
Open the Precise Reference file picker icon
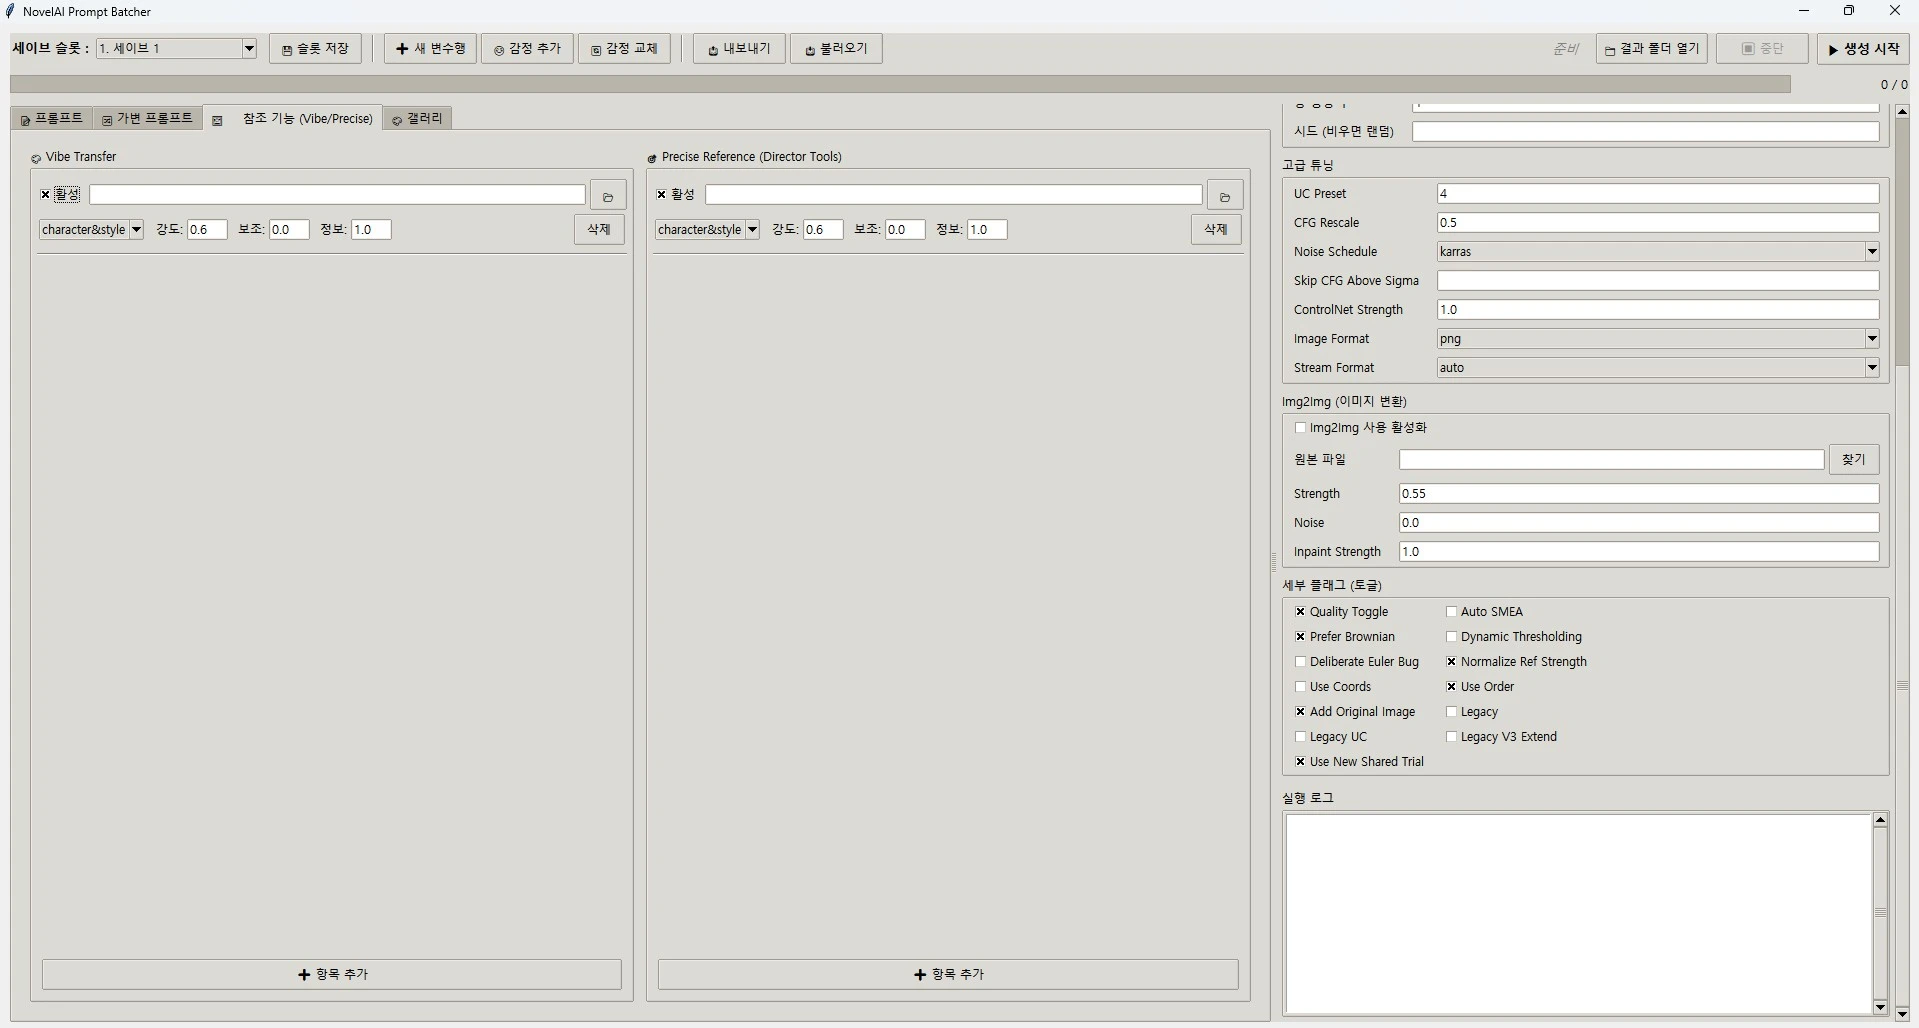pos(1225,195)
